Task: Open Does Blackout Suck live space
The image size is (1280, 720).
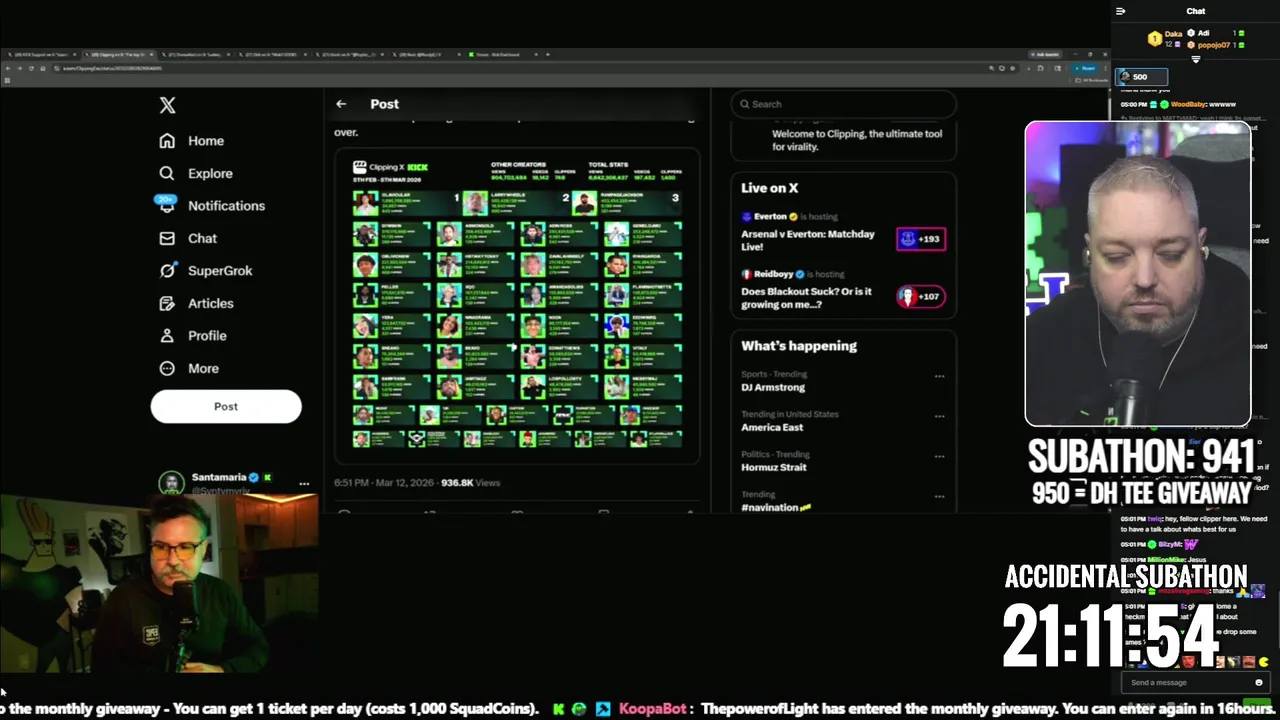Action: (x=806, y=298)
